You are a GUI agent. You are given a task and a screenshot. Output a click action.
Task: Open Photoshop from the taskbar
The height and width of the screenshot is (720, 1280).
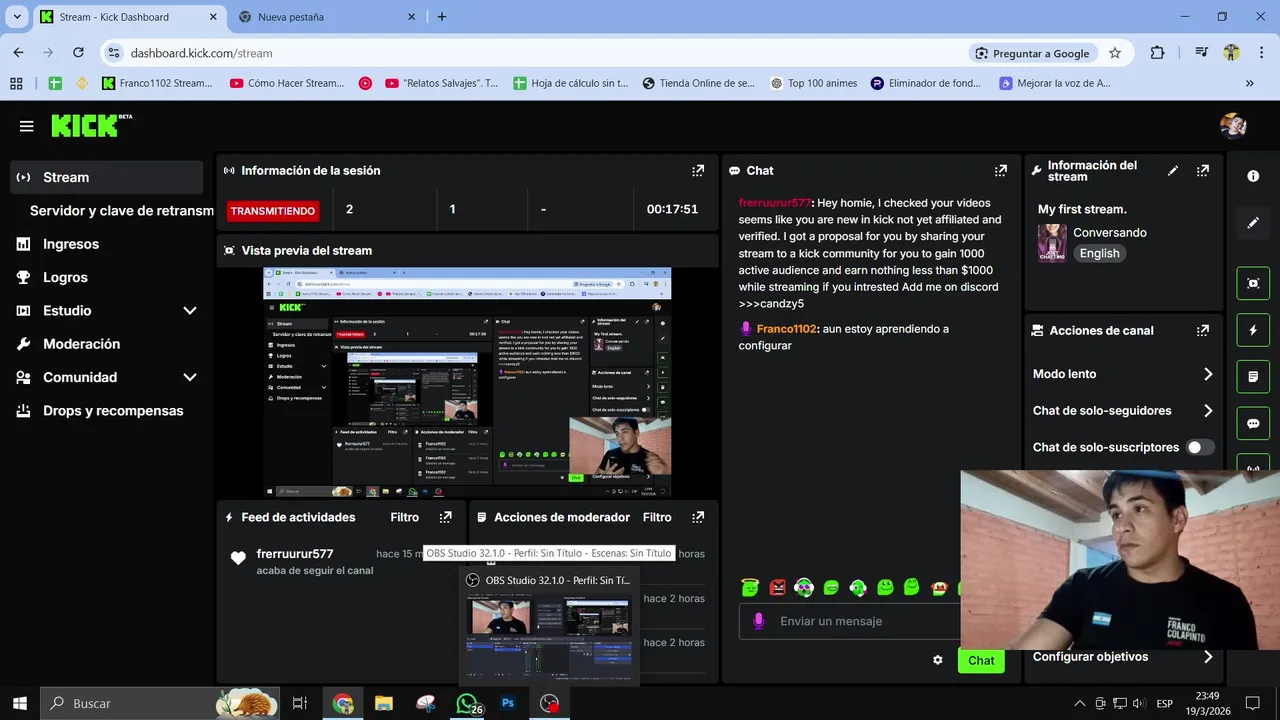508,703
